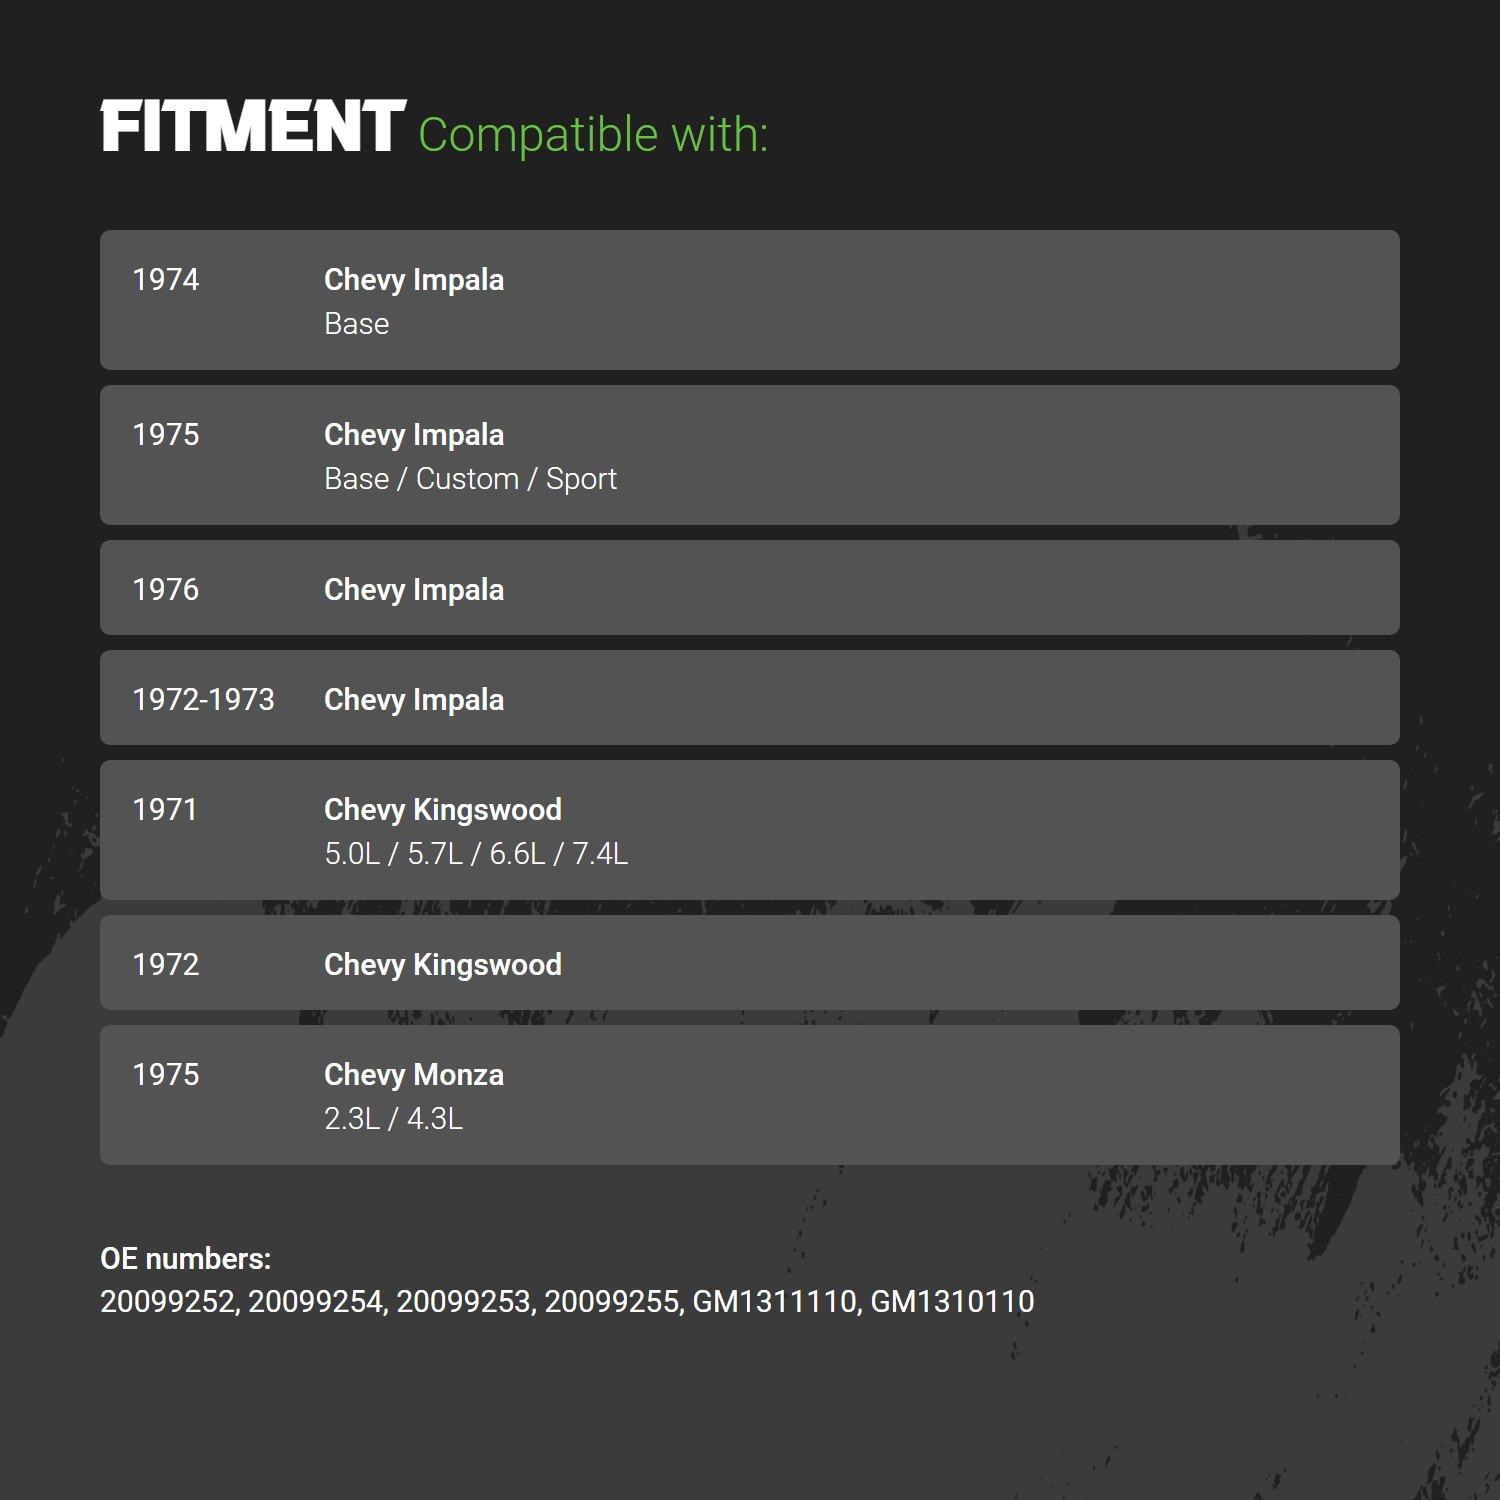
Task: Click the '1972-1973' year range label
Action: [204, 699]
